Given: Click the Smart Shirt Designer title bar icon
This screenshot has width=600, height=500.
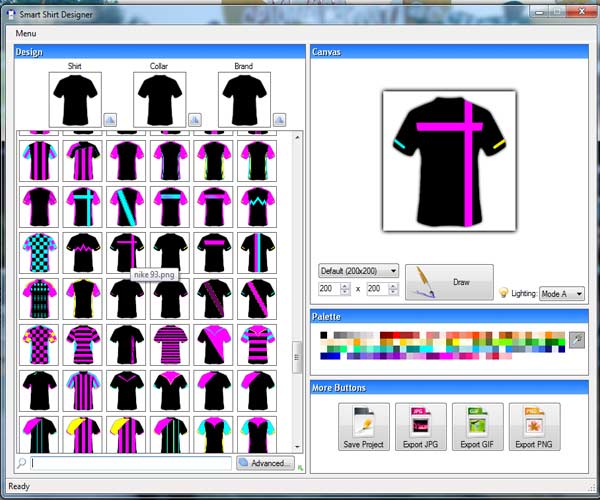Looking at the screenshot, I should pyautogui.click(x=11, y=14).
